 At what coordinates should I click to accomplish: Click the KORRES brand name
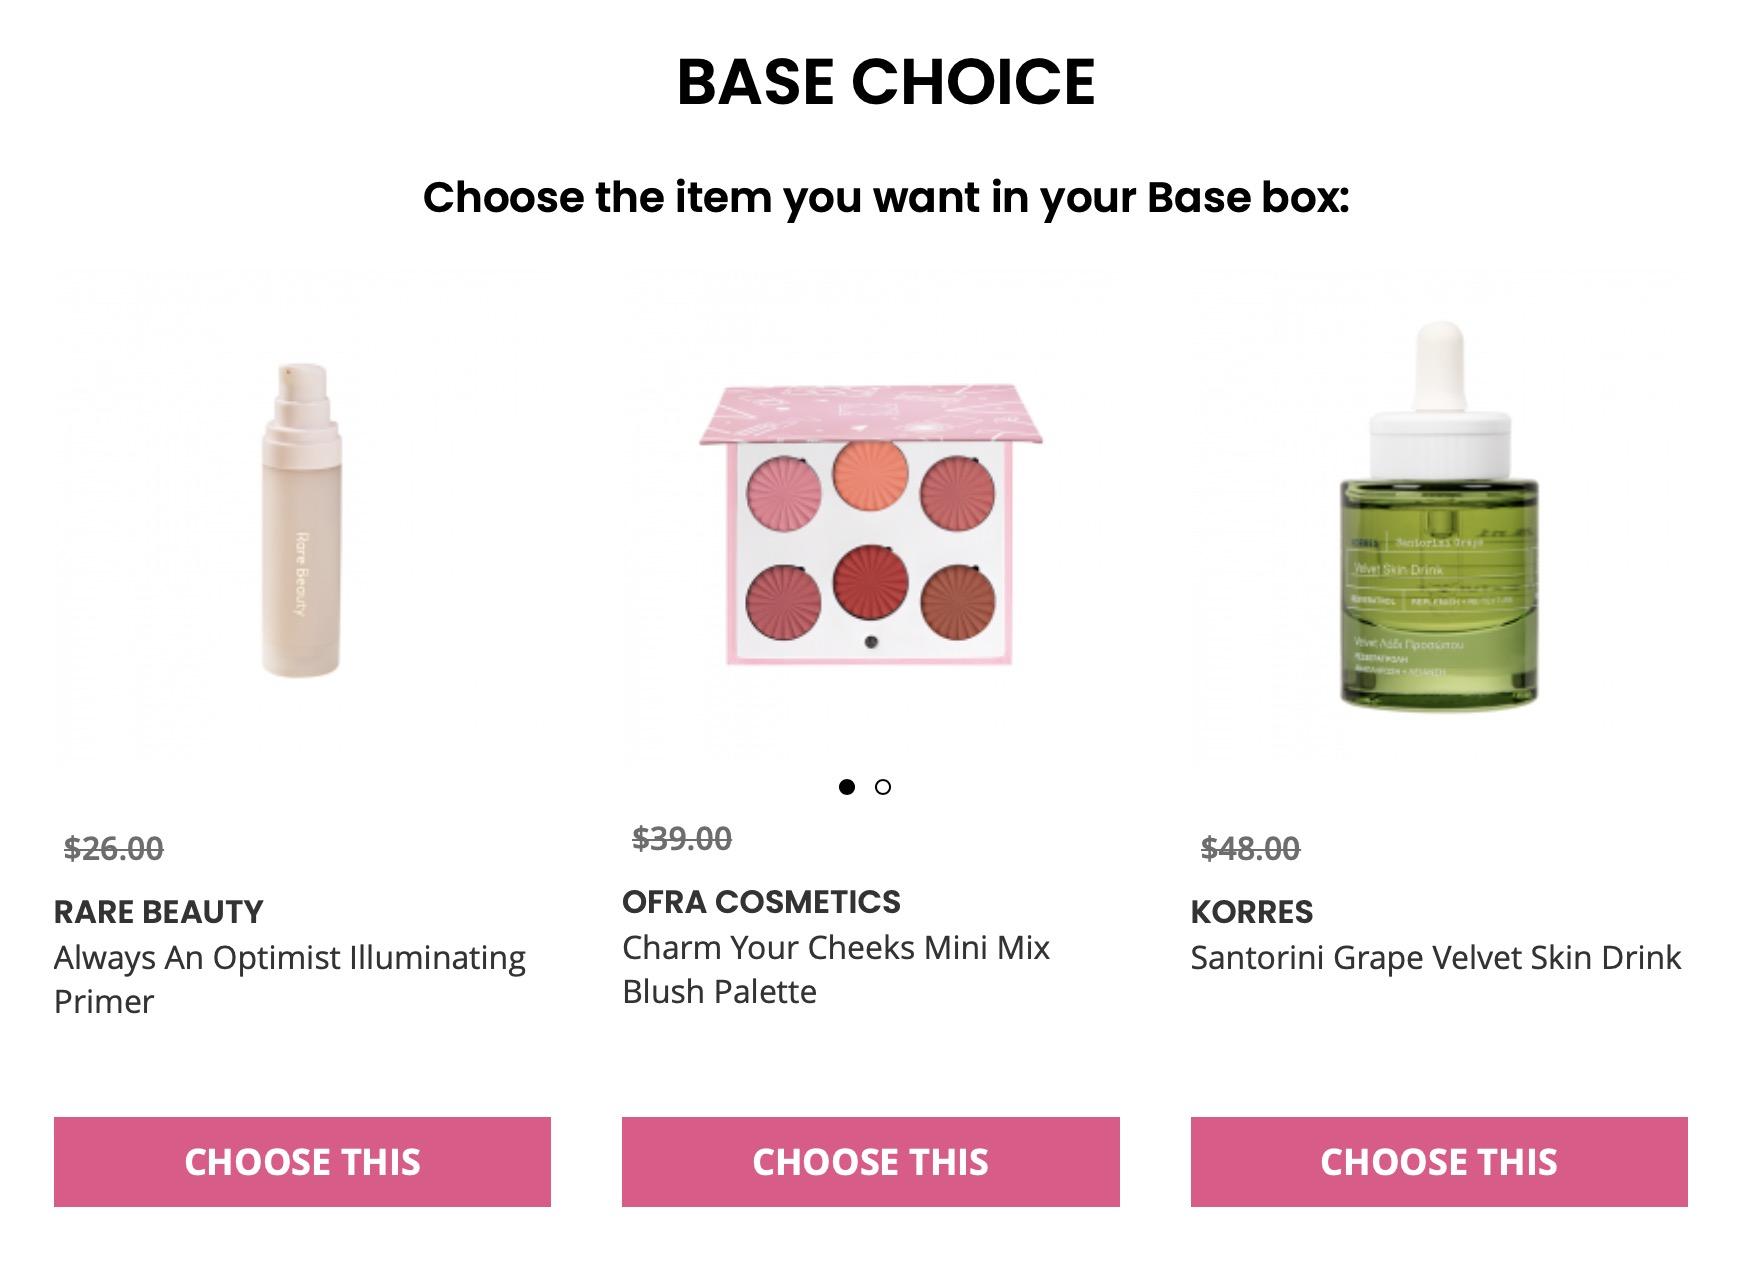pyautogui.click(x=1251, y=912)
